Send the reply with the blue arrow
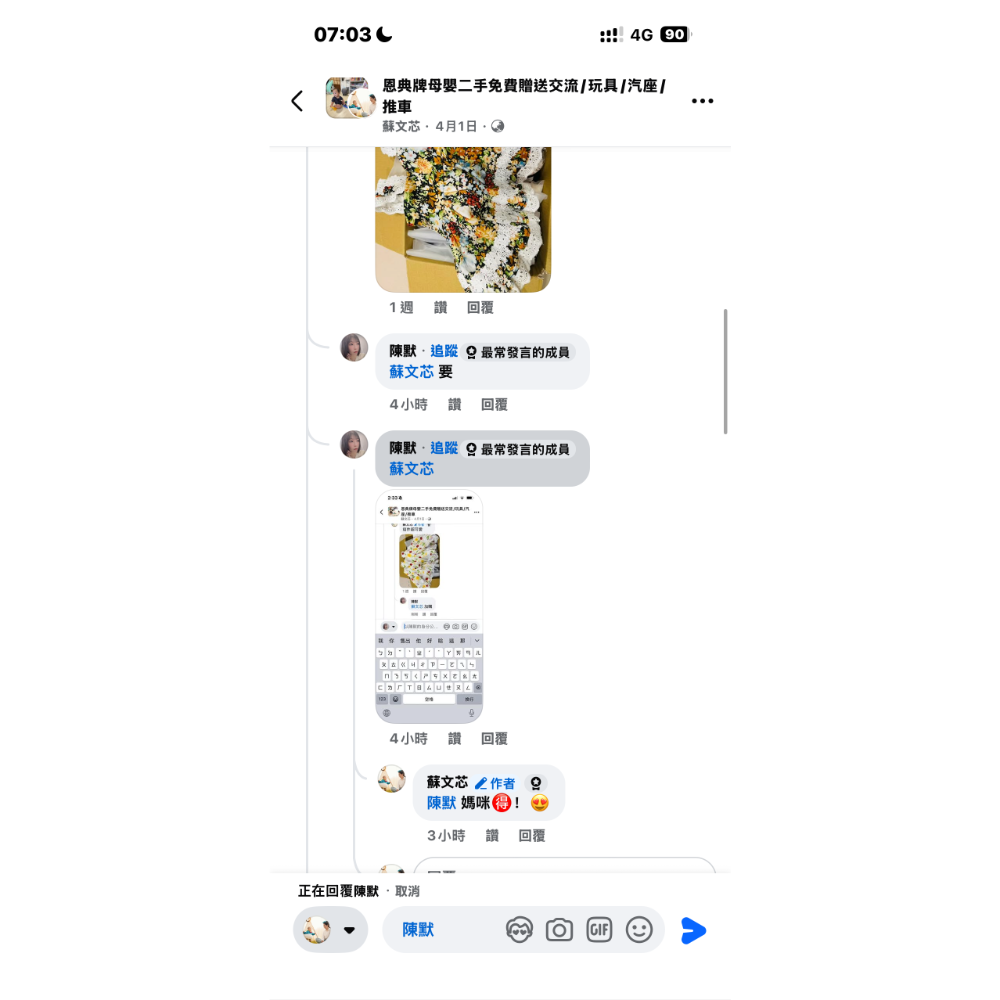 point(693,930)
